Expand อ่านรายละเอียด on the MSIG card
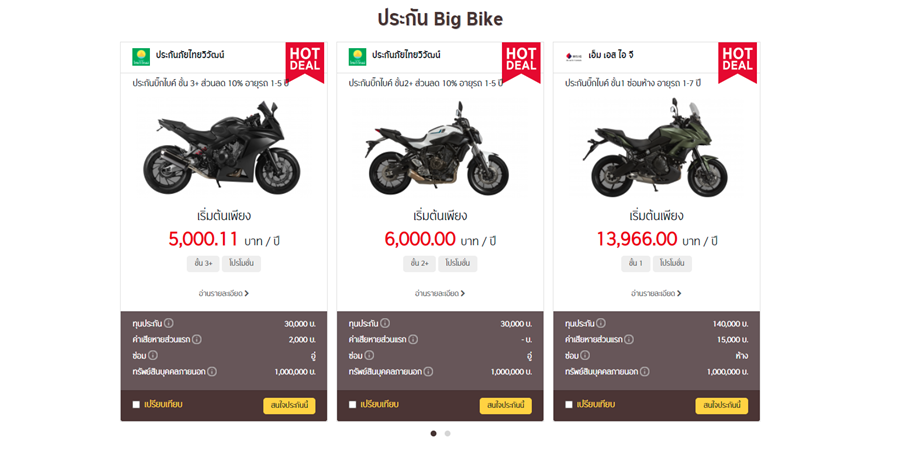900x452 pixels. click(x=656, y=293)
